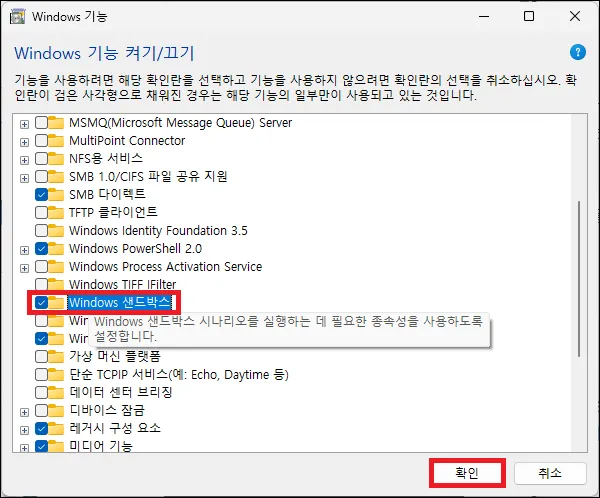Uncheck the 레거시 구성 요소 checkbox
Image resolution: width=600 pixels, height=498 pixels.
(x=41, y=428)
